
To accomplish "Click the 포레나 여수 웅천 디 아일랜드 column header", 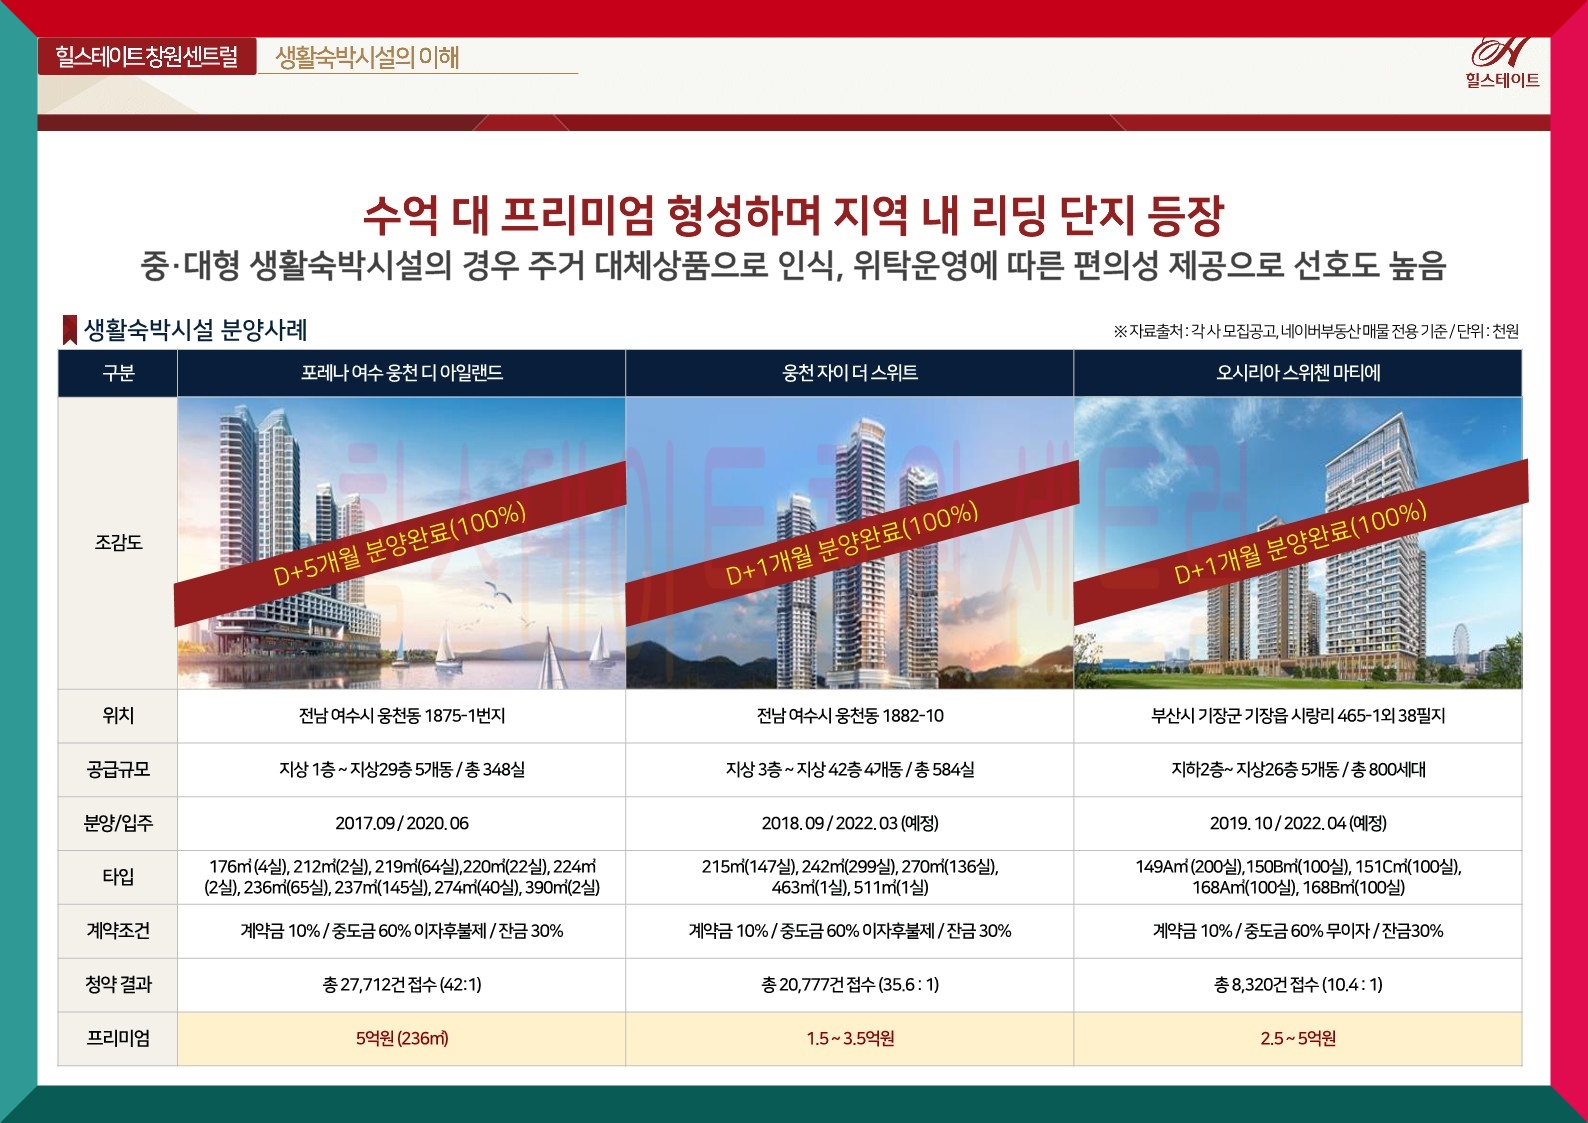I will 401,373.
